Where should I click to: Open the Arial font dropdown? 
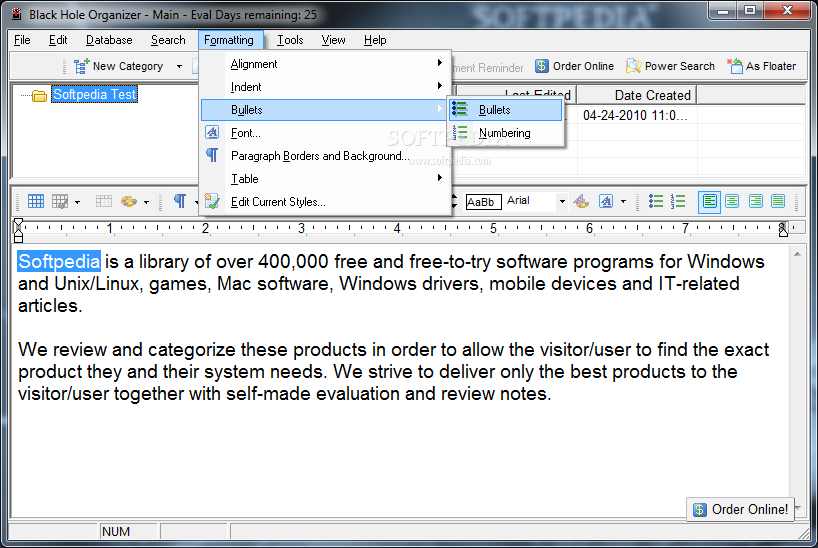[x=562, y=201]
